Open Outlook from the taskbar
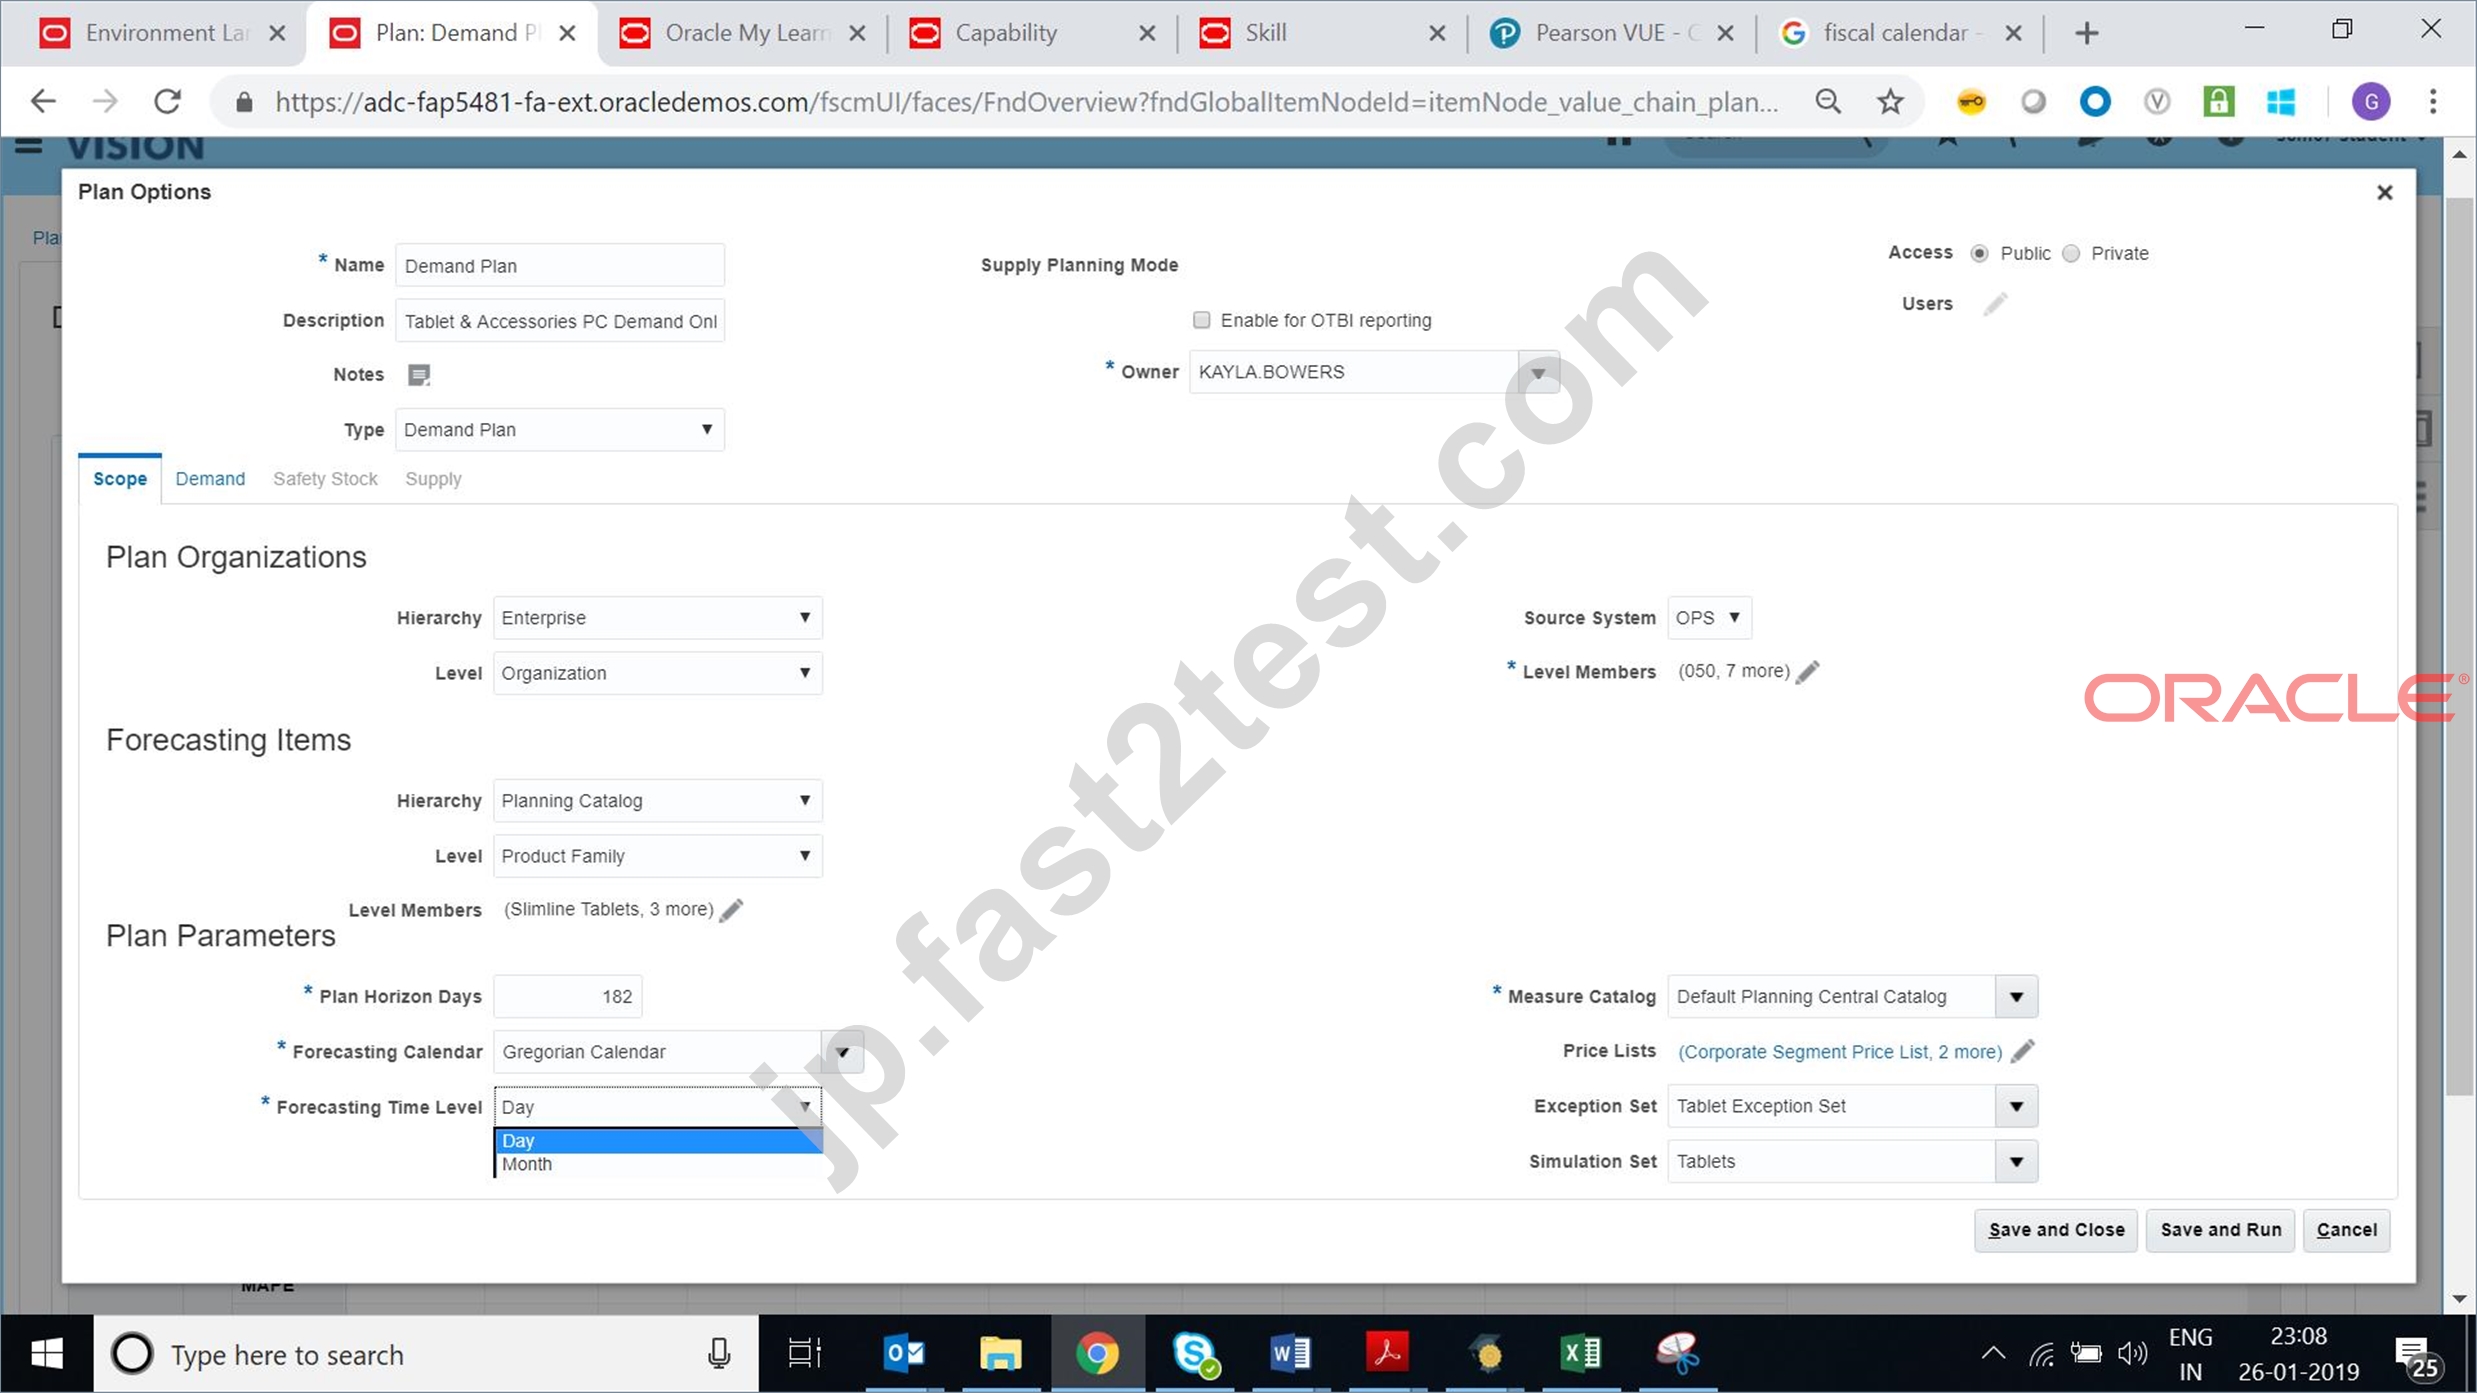 tap(904, 1354)
